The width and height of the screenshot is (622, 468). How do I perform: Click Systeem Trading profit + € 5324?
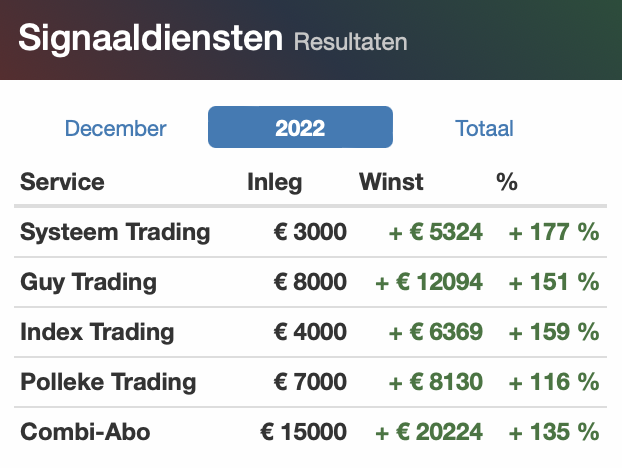pyautogui.click(x=436, y=232)
